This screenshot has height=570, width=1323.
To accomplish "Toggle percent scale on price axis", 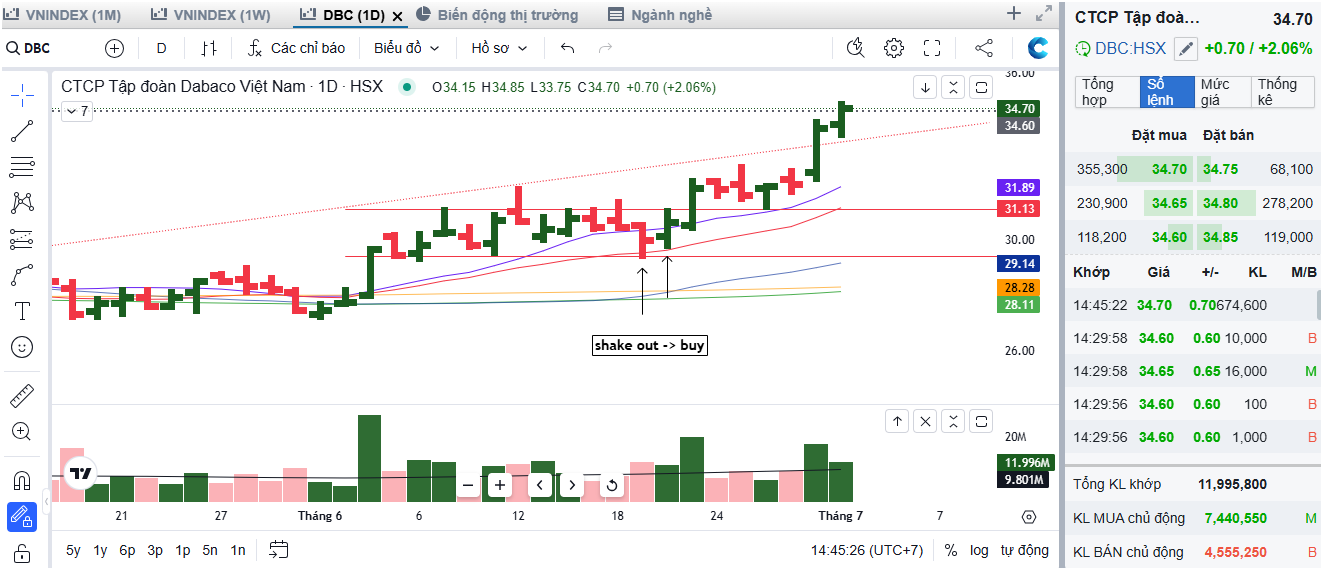I will pos(950,550).
